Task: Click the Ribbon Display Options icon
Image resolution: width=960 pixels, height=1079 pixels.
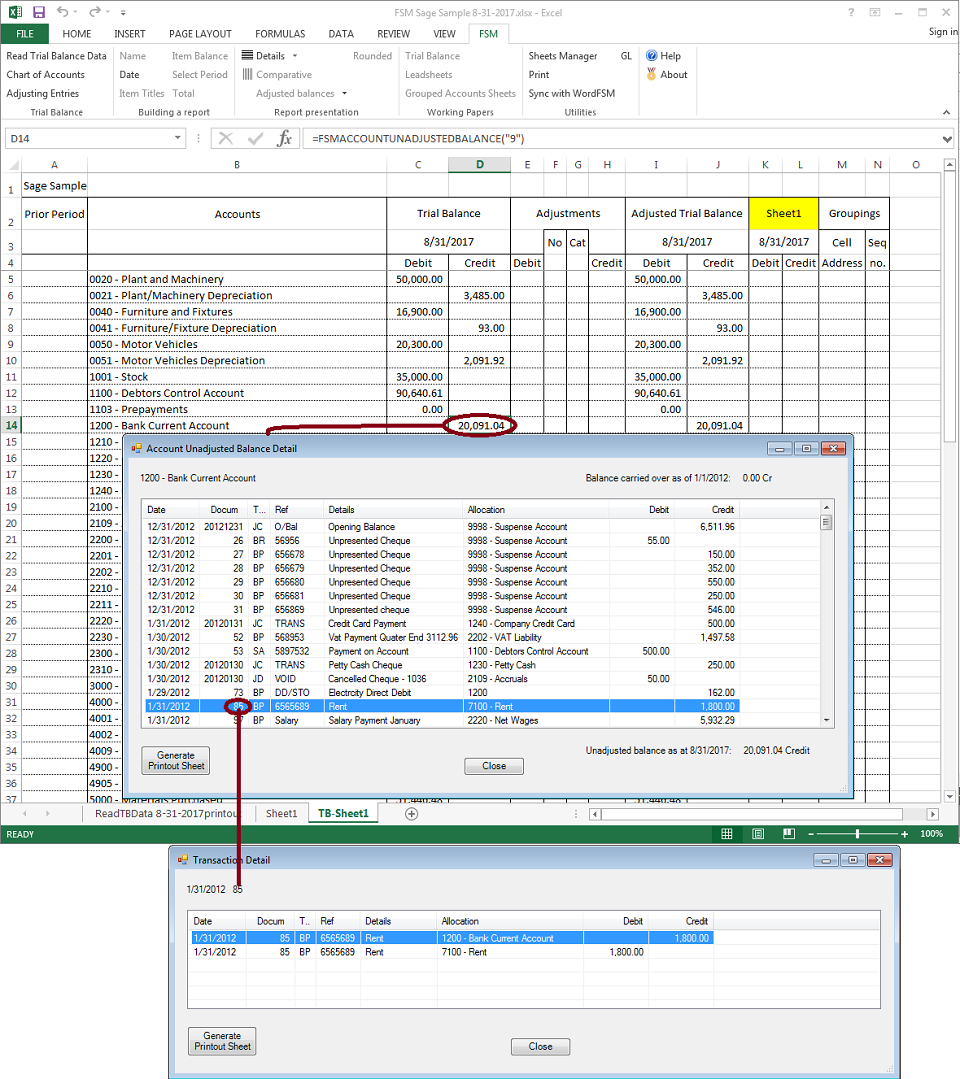Action: [875, 12]
